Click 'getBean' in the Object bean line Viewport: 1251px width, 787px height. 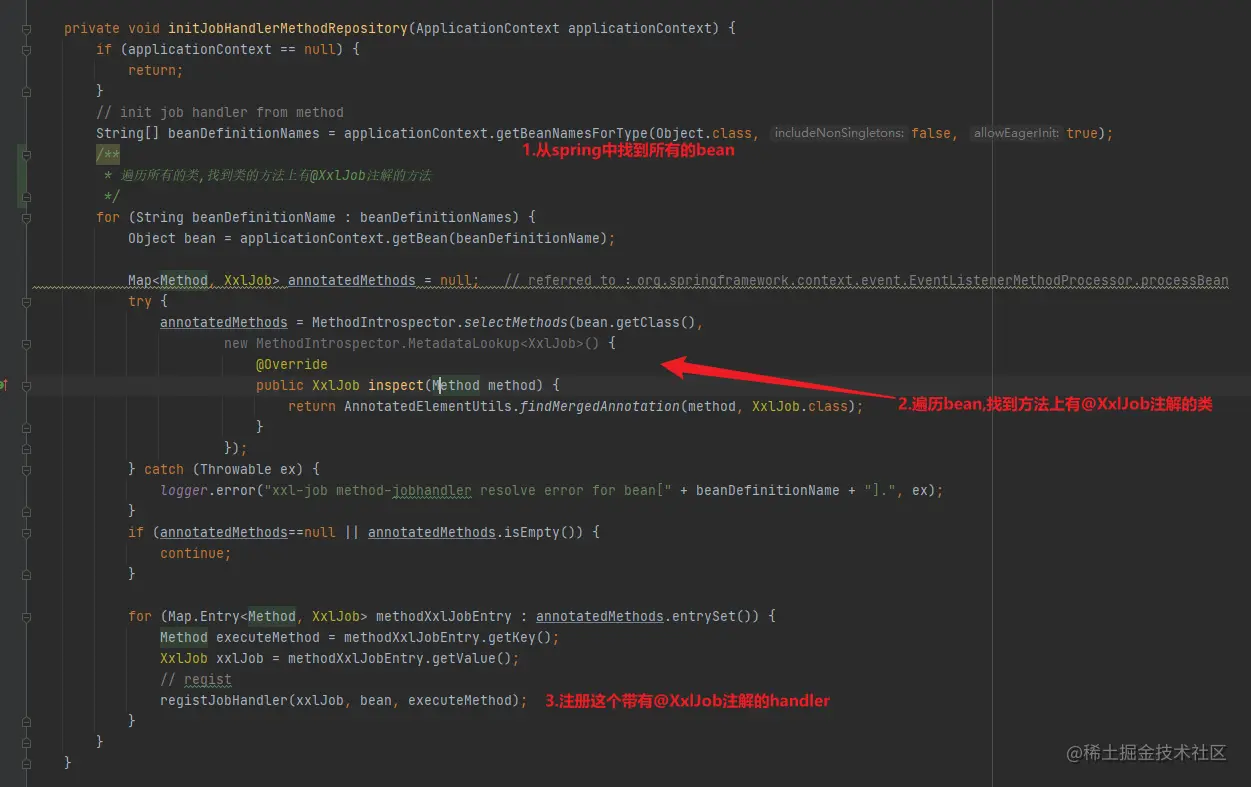click(420, 238)
